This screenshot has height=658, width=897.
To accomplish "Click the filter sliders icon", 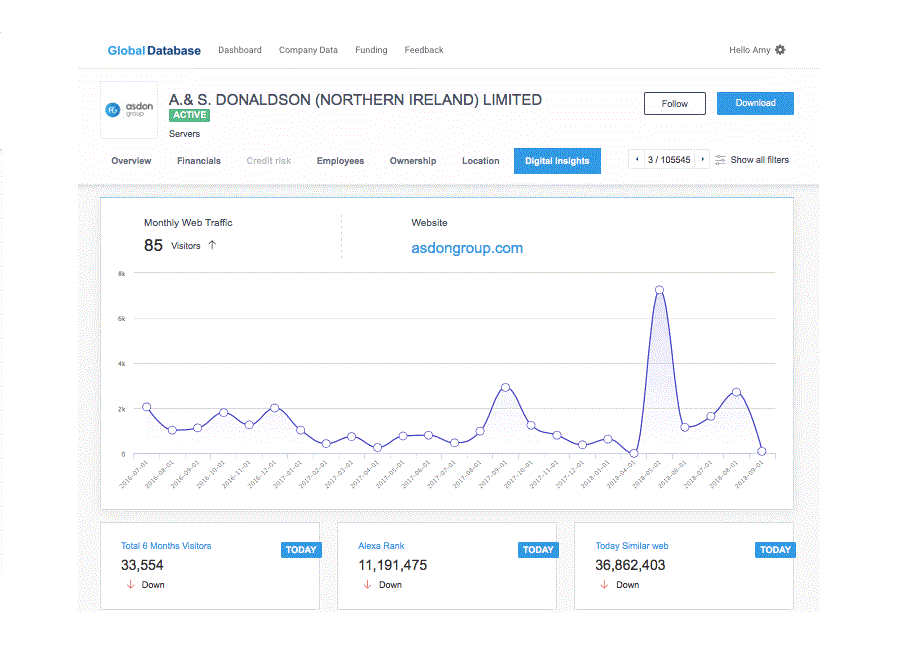I will click(720, 160).
